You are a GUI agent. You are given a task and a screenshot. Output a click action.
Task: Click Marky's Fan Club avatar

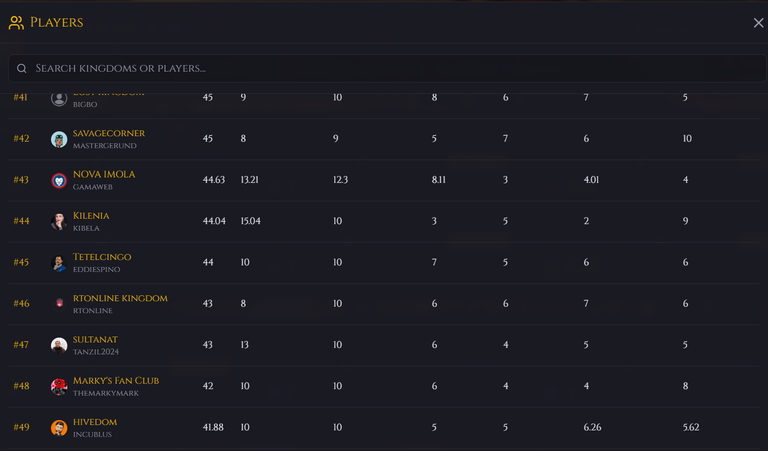tap(59, 387)
